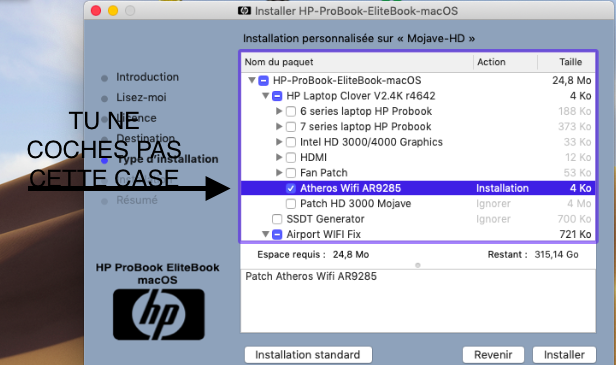The width and height of the screenshot is (616, 365).
Task: Select the Patch HD 3000 Mojave row text
Action: point(356,204)
